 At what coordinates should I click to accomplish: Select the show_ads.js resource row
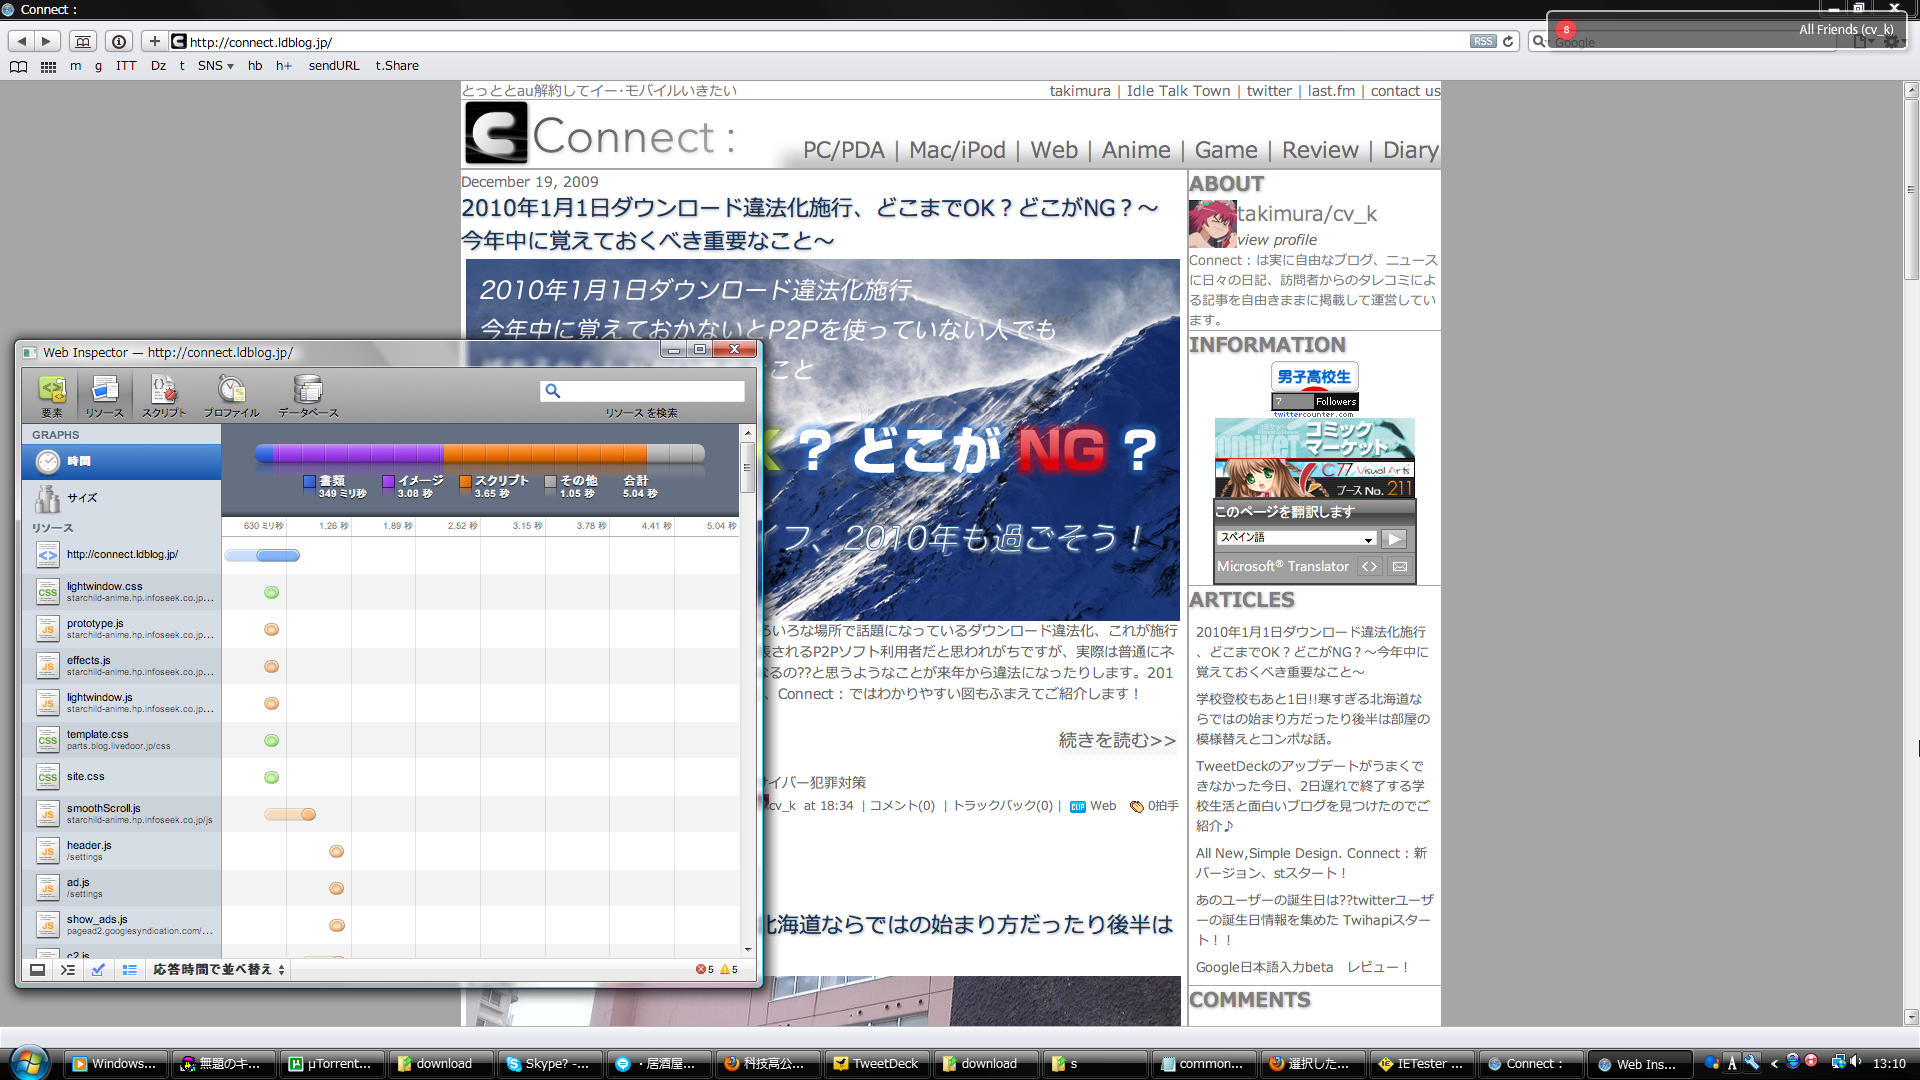pyautogui.click(x=121, y=925)
